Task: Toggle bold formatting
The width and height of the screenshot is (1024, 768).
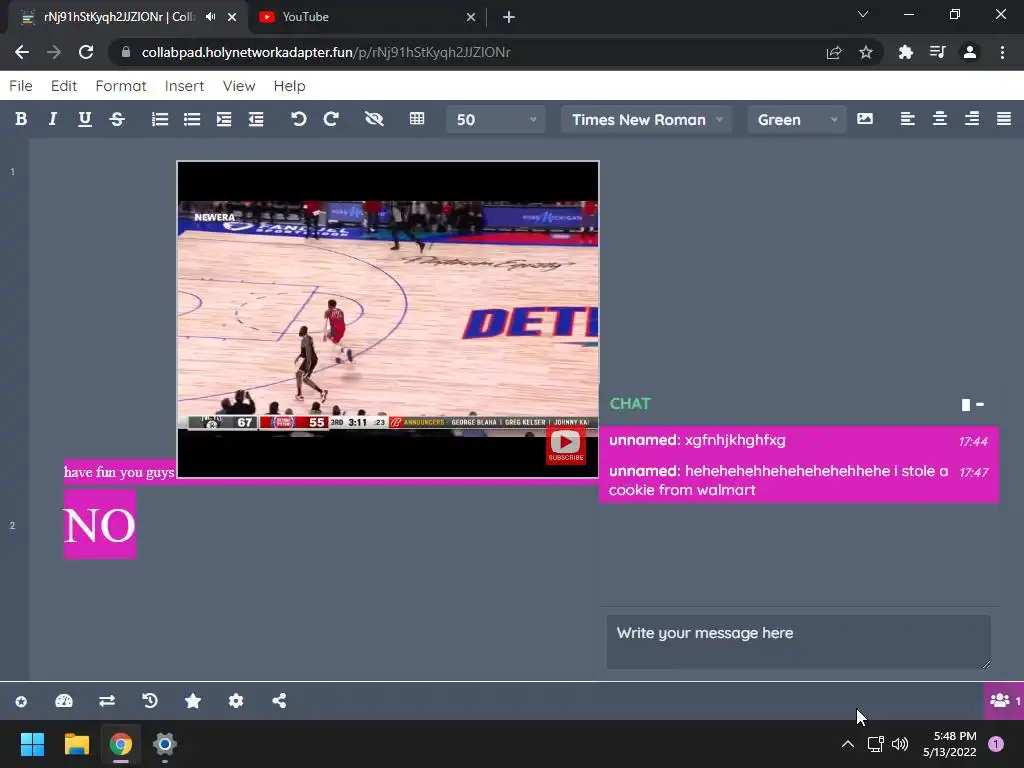Action: (x=21, y=119)
